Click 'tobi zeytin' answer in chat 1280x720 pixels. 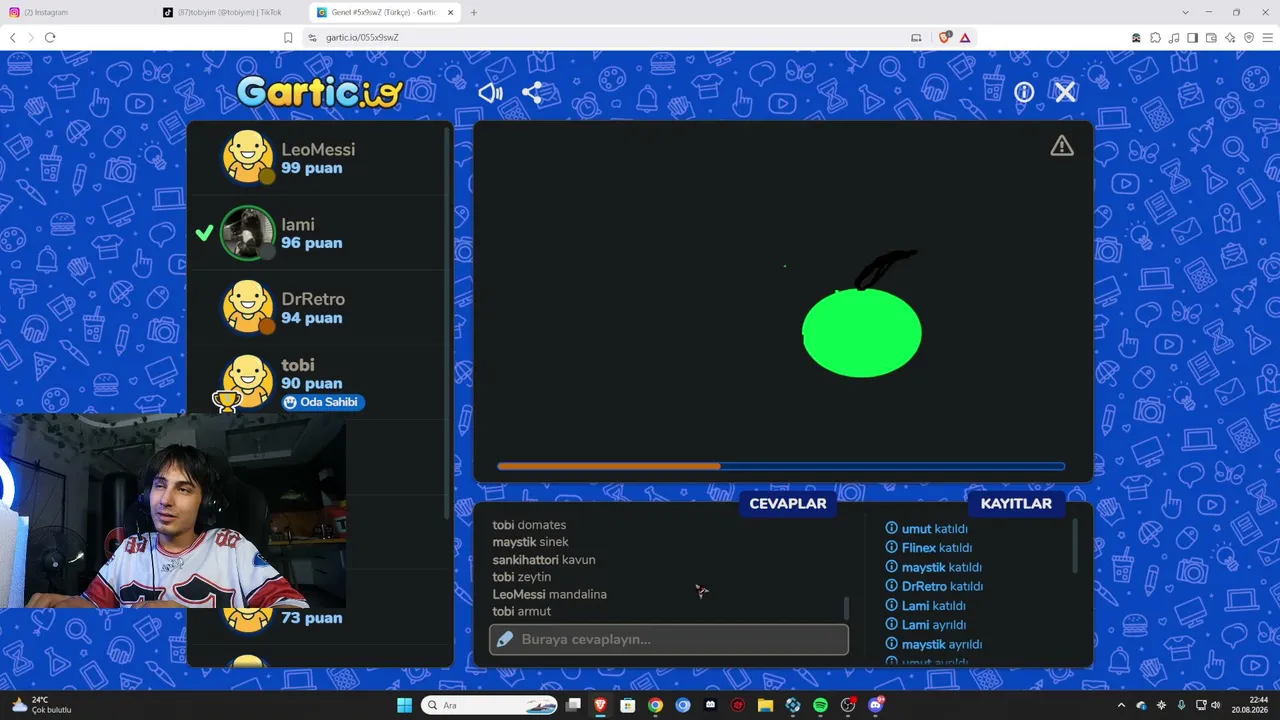pyautogui.click(x=522, y=577)
